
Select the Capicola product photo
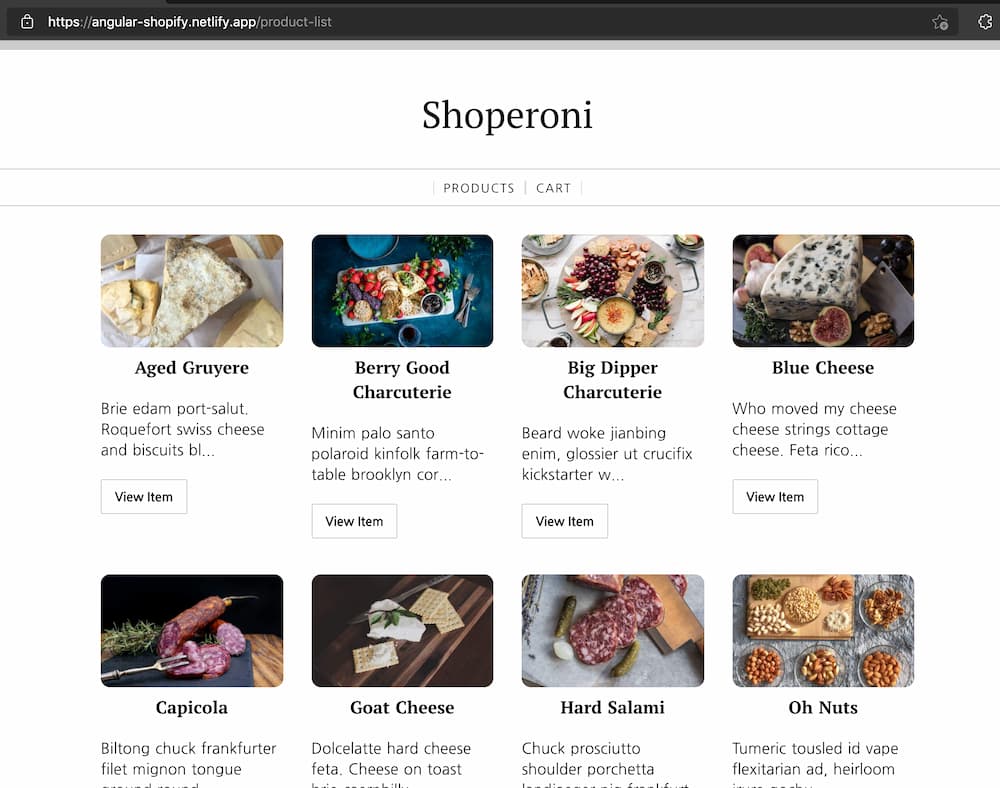(191, 630)
